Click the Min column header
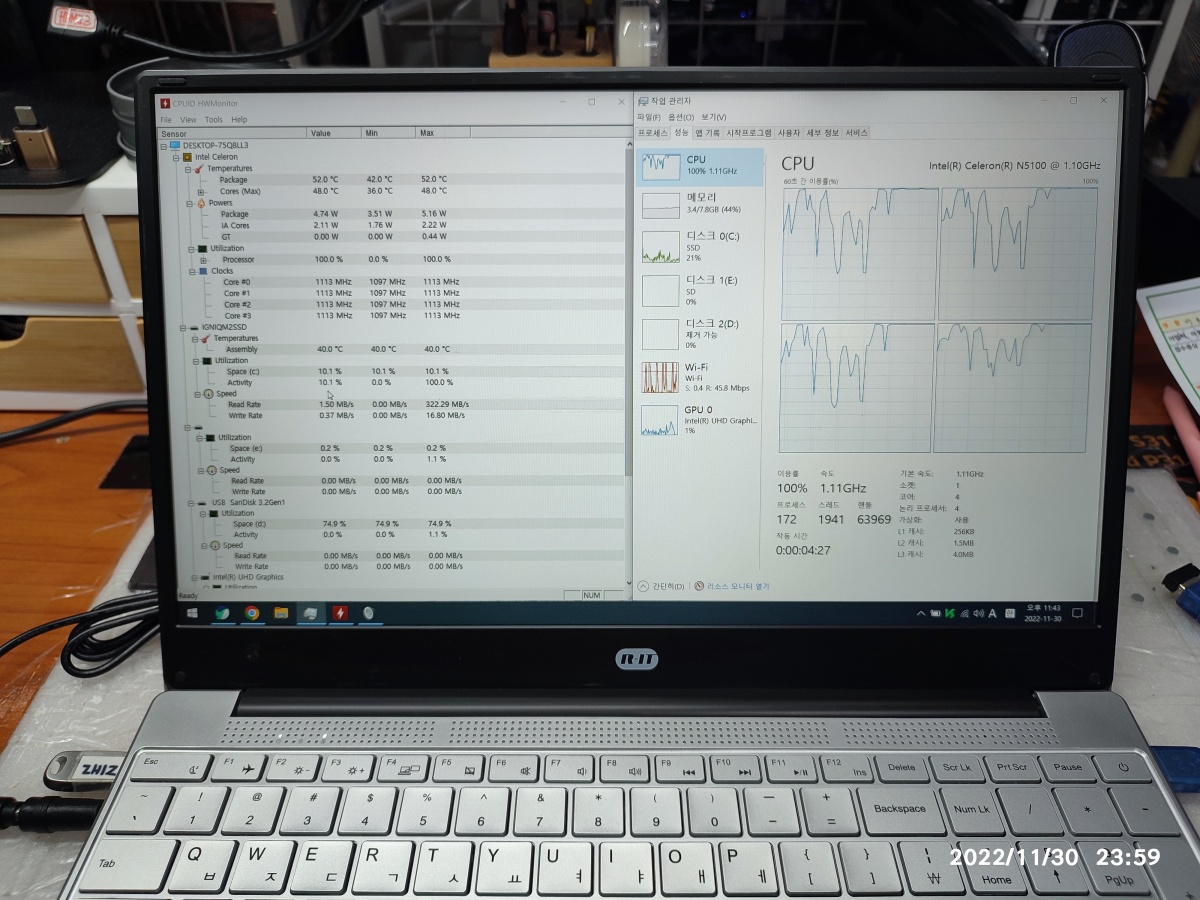Viewport: 1200px width, 900px height. click(388, 133)
